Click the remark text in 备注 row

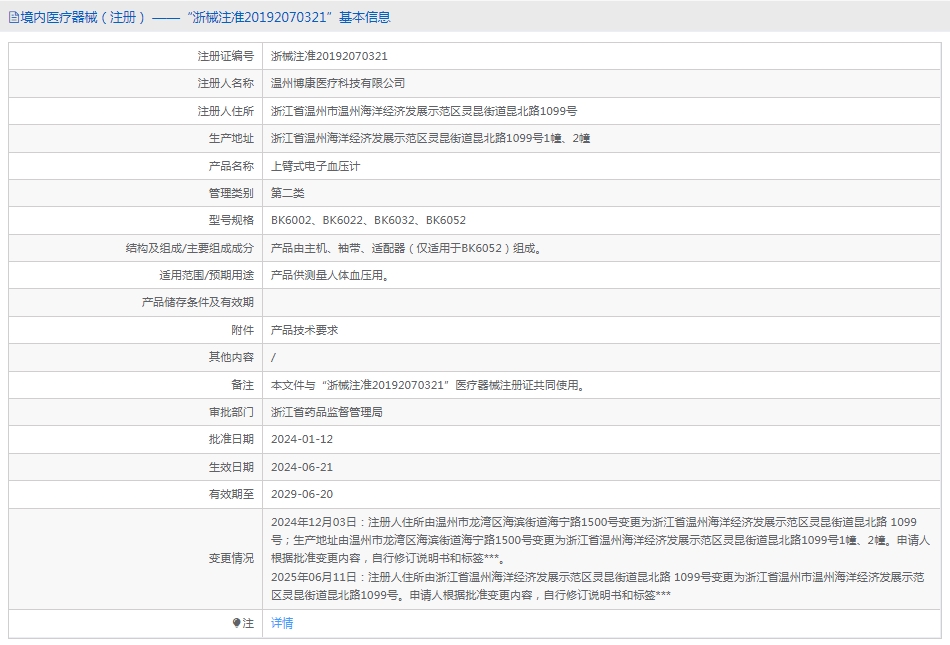[x=427, y=384]
